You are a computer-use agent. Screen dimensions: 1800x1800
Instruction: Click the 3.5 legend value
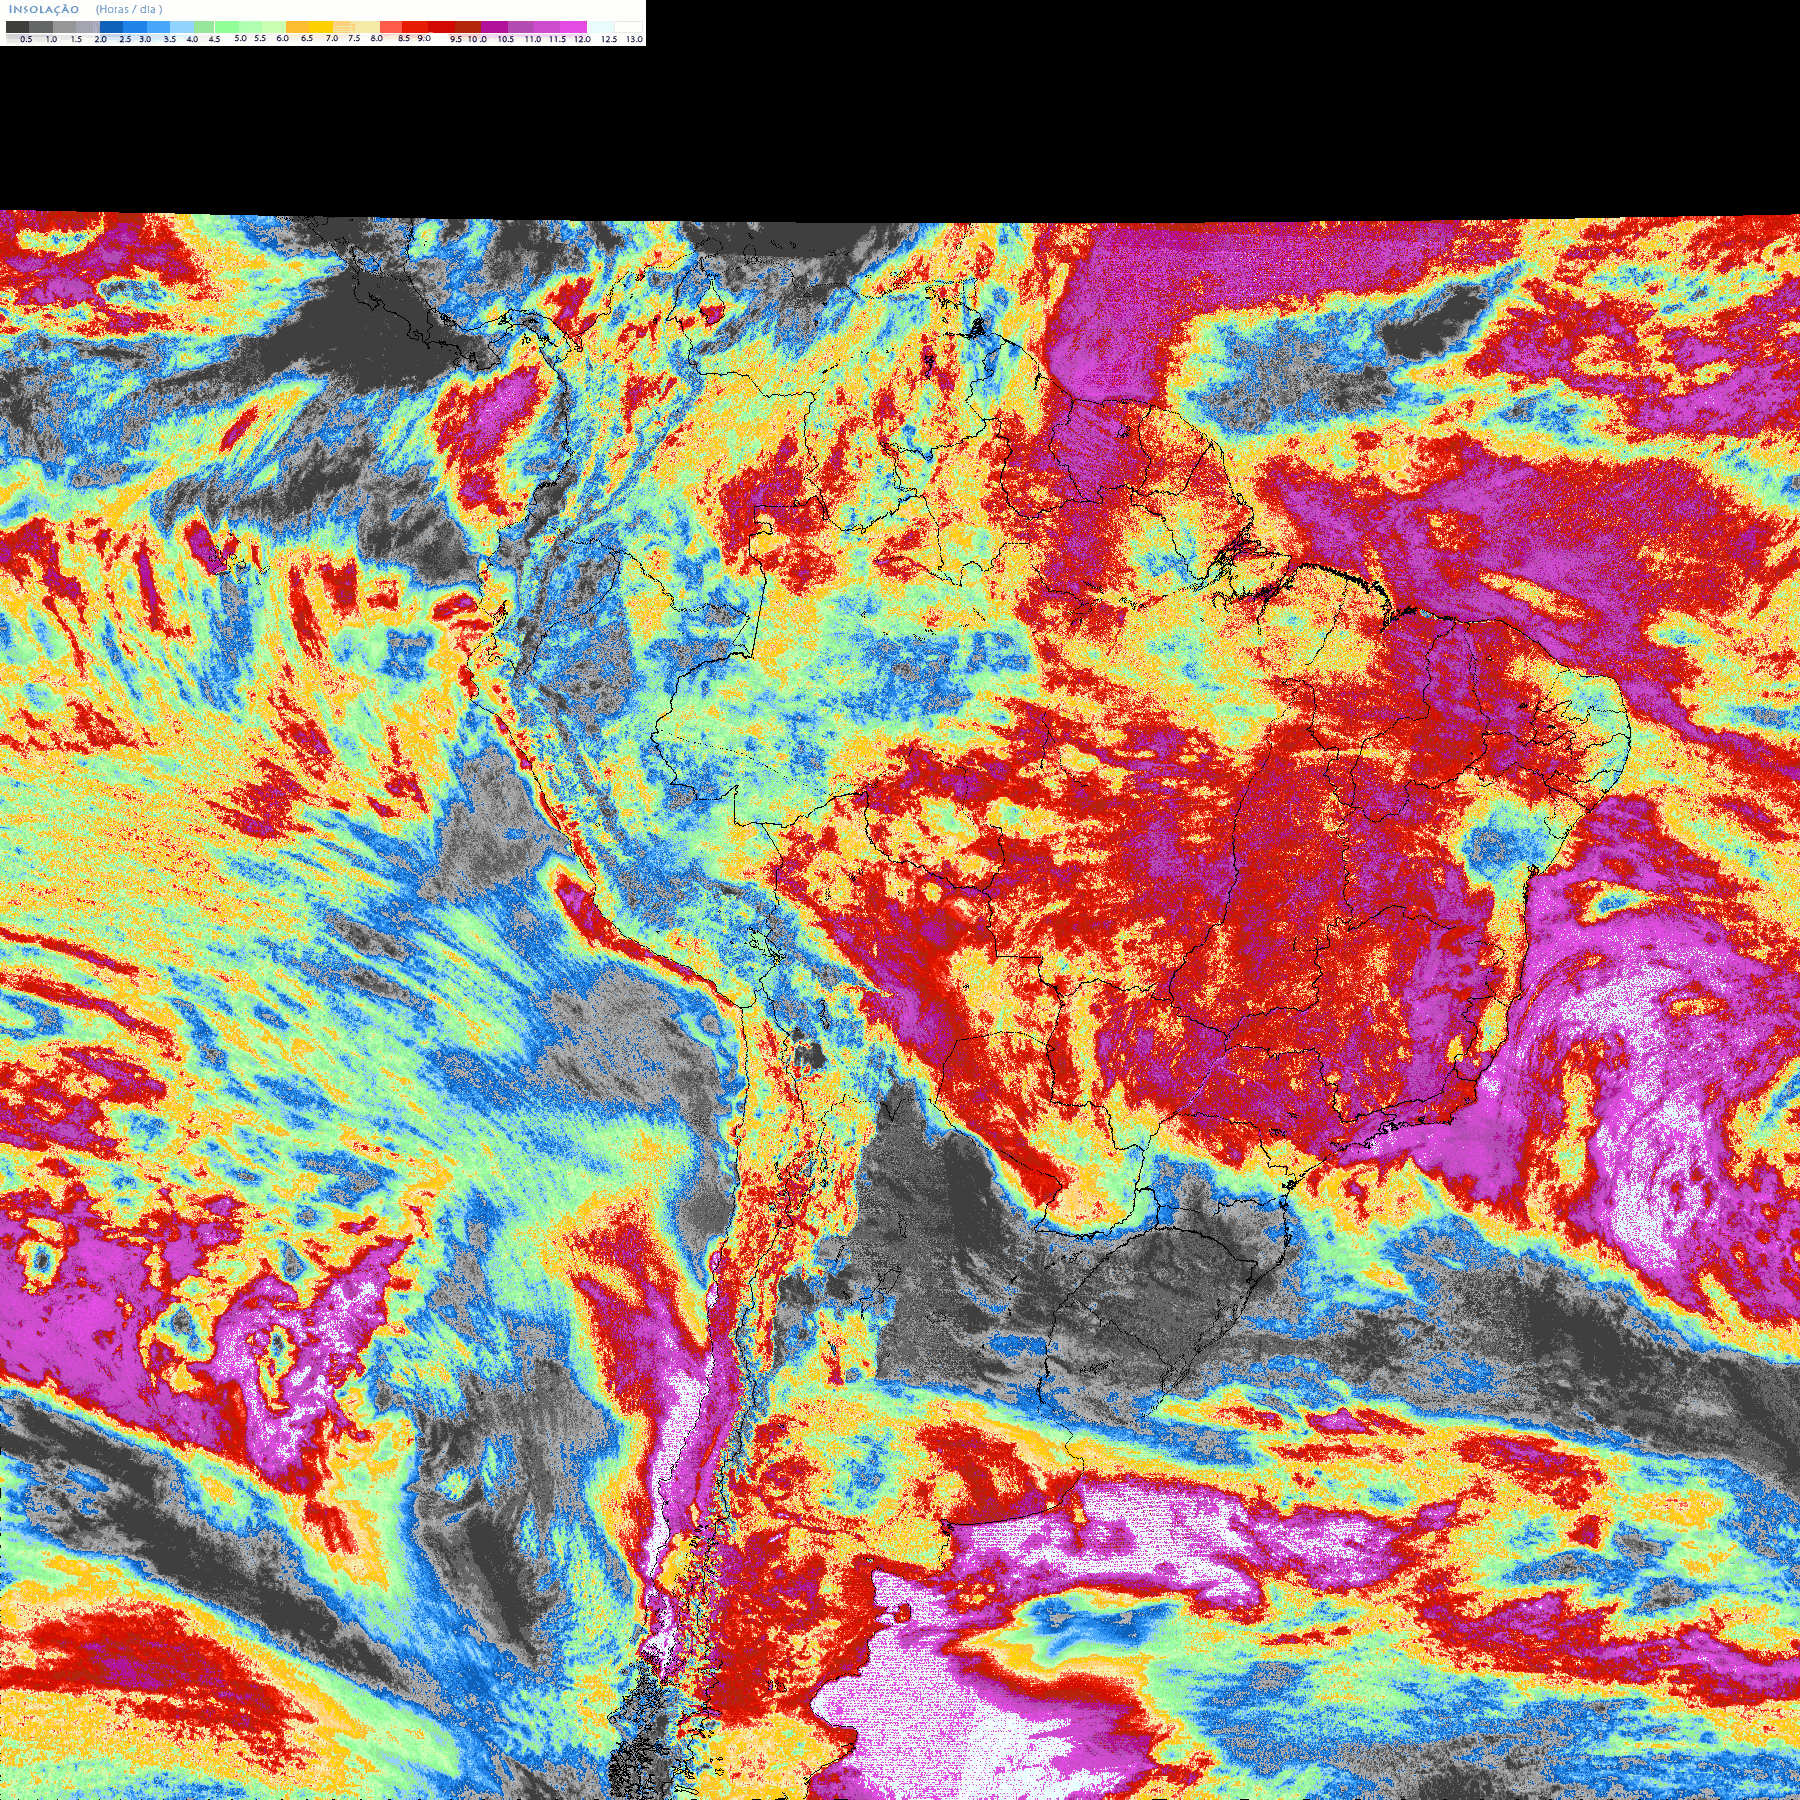pyautogui.click(x=170, y=39)
